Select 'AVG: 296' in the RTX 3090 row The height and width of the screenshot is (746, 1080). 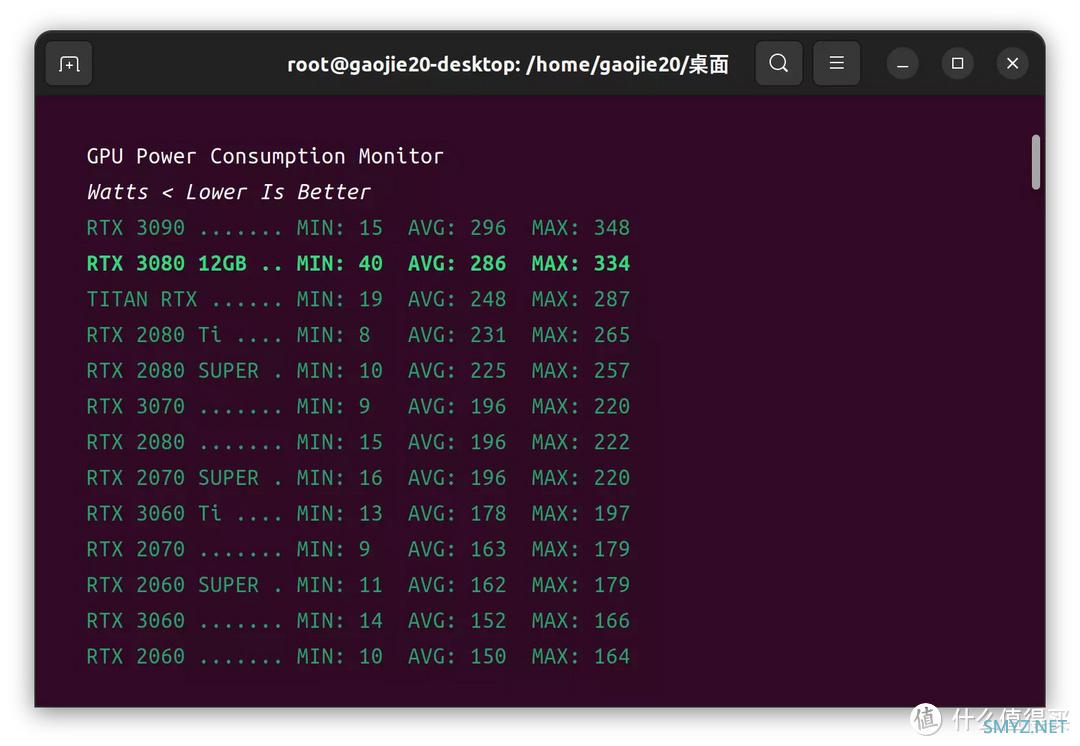point(457,228)
